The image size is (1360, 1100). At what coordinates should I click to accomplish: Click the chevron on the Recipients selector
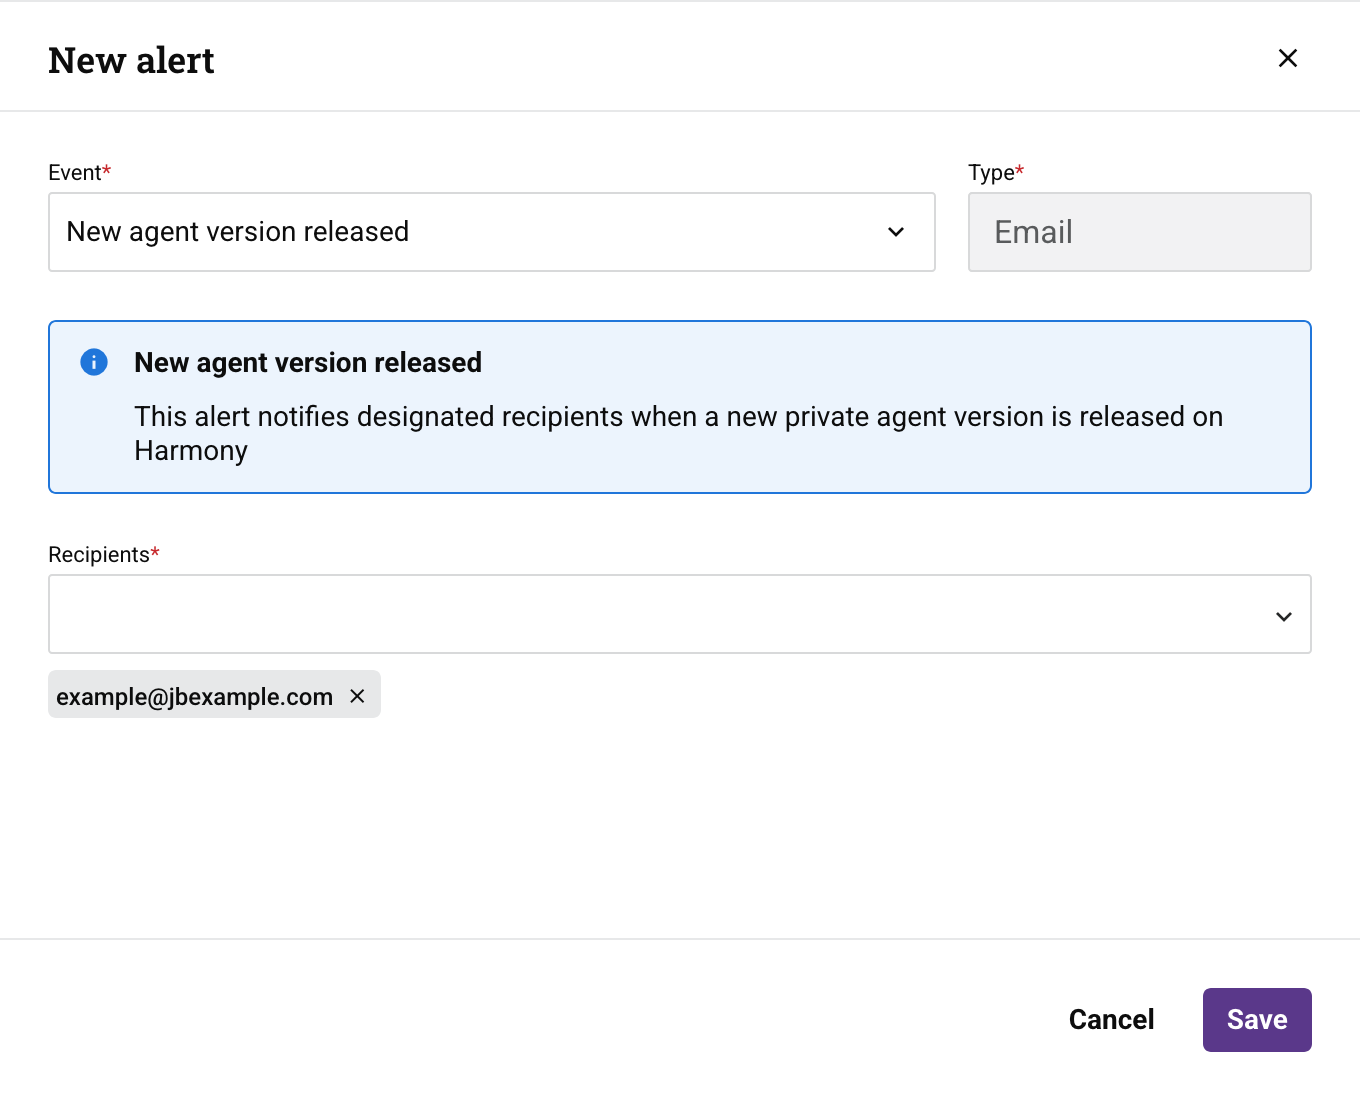click(1283, 616)
